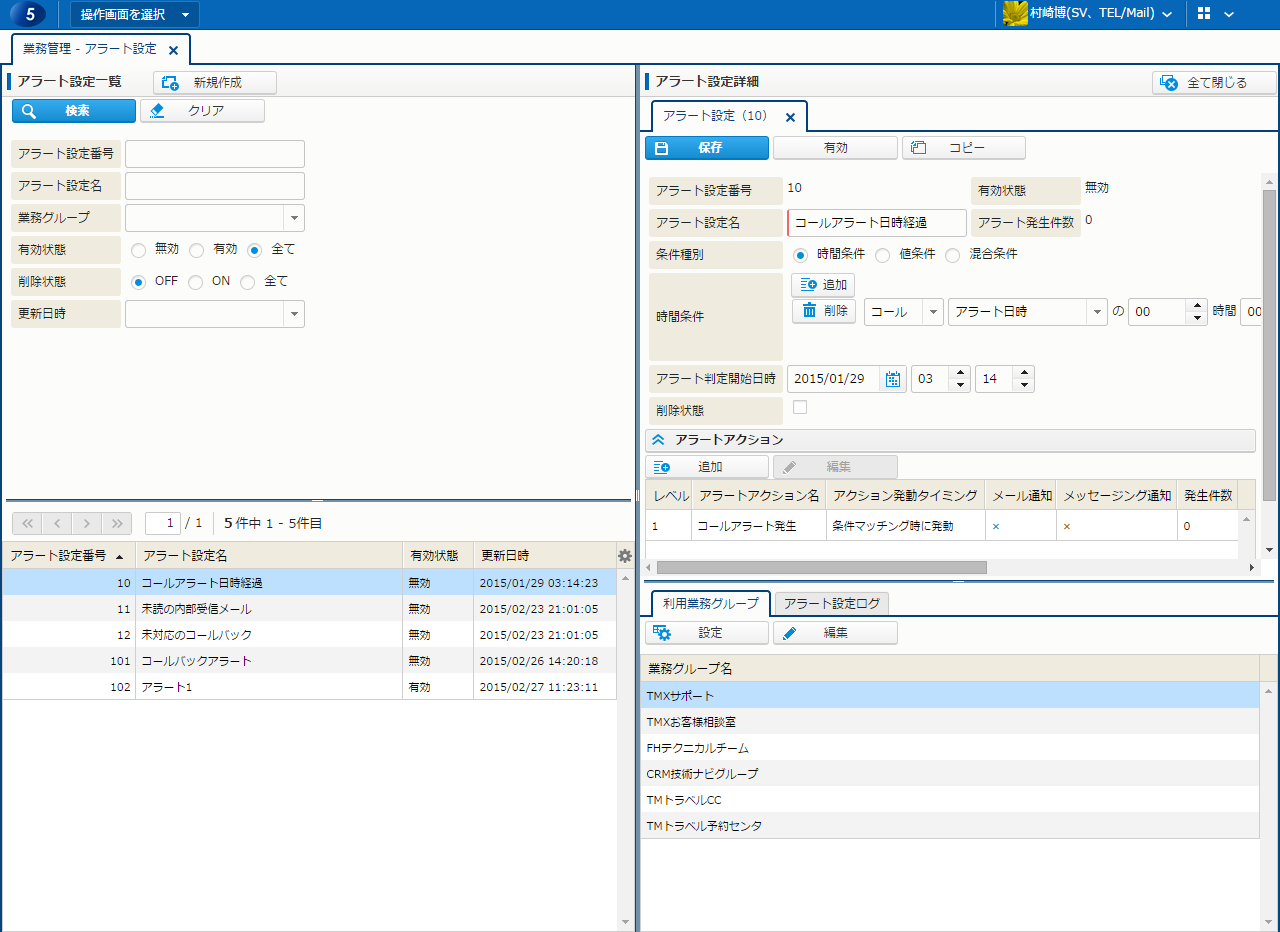Click the アラート設定名 search input field

[214, 186]
